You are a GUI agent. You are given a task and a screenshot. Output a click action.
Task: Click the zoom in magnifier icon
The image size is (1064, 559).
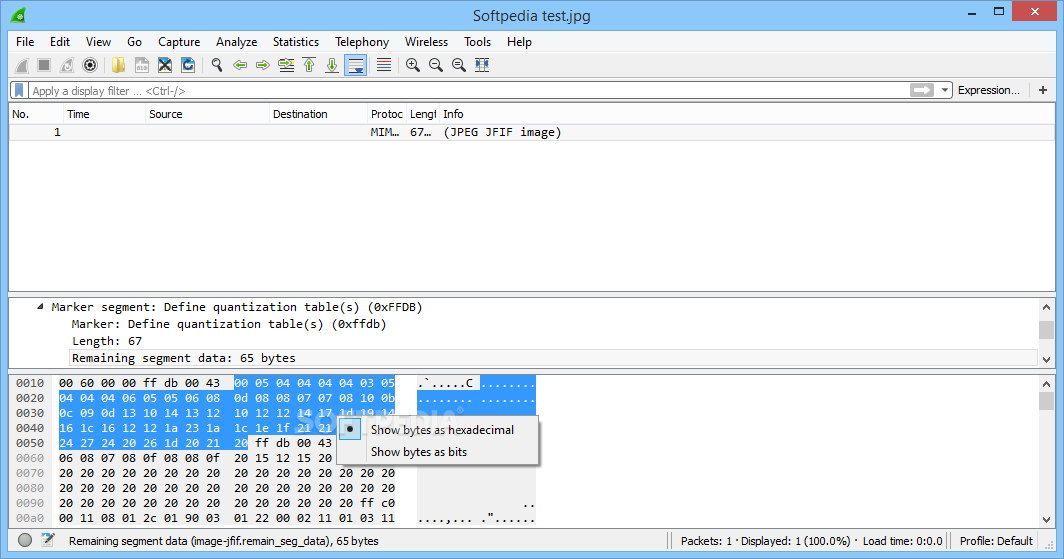(413, 65)
